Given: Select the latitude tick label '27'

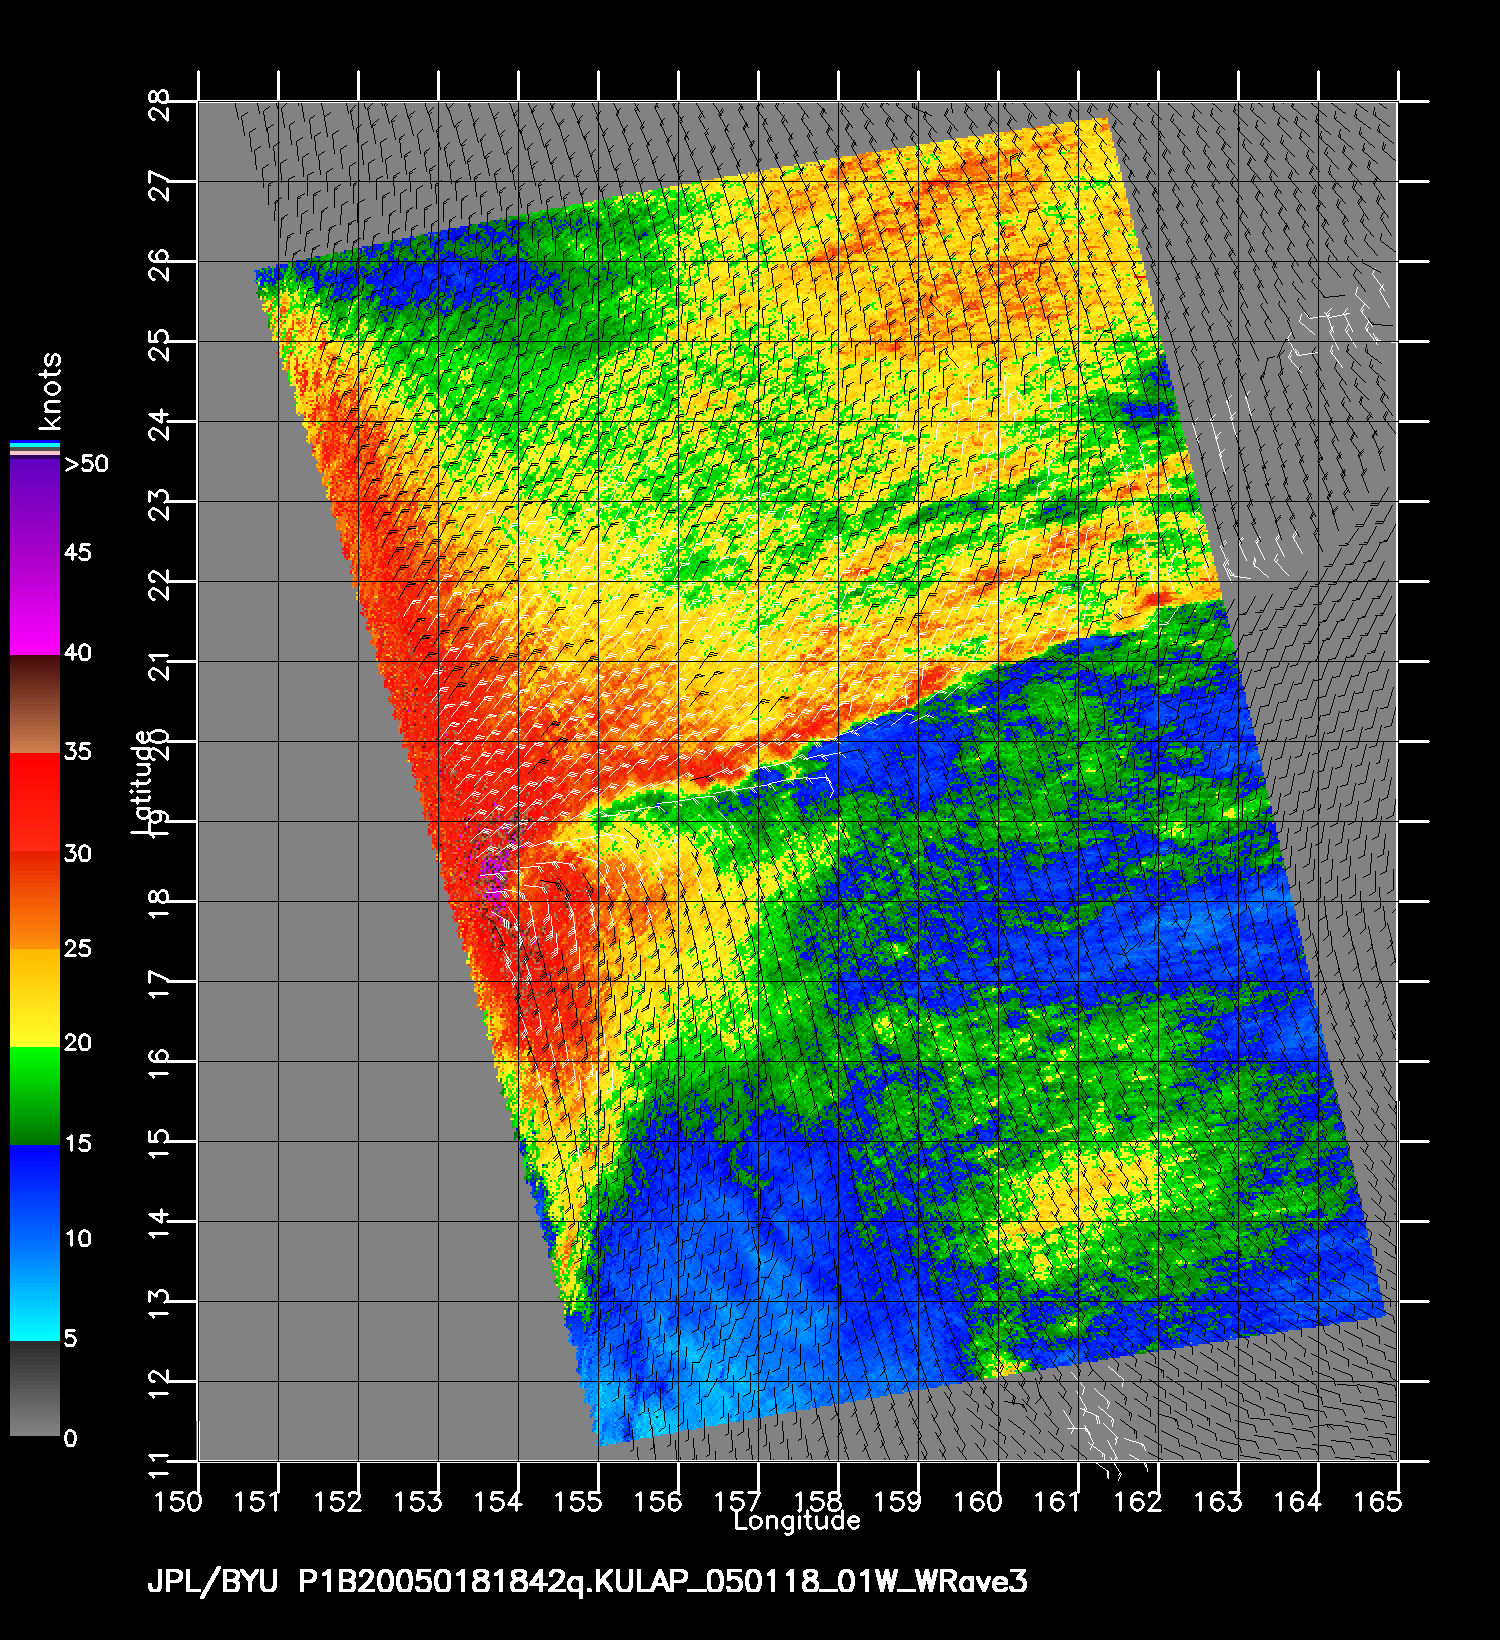Looking at the screenshot, I should coord(160,185).
